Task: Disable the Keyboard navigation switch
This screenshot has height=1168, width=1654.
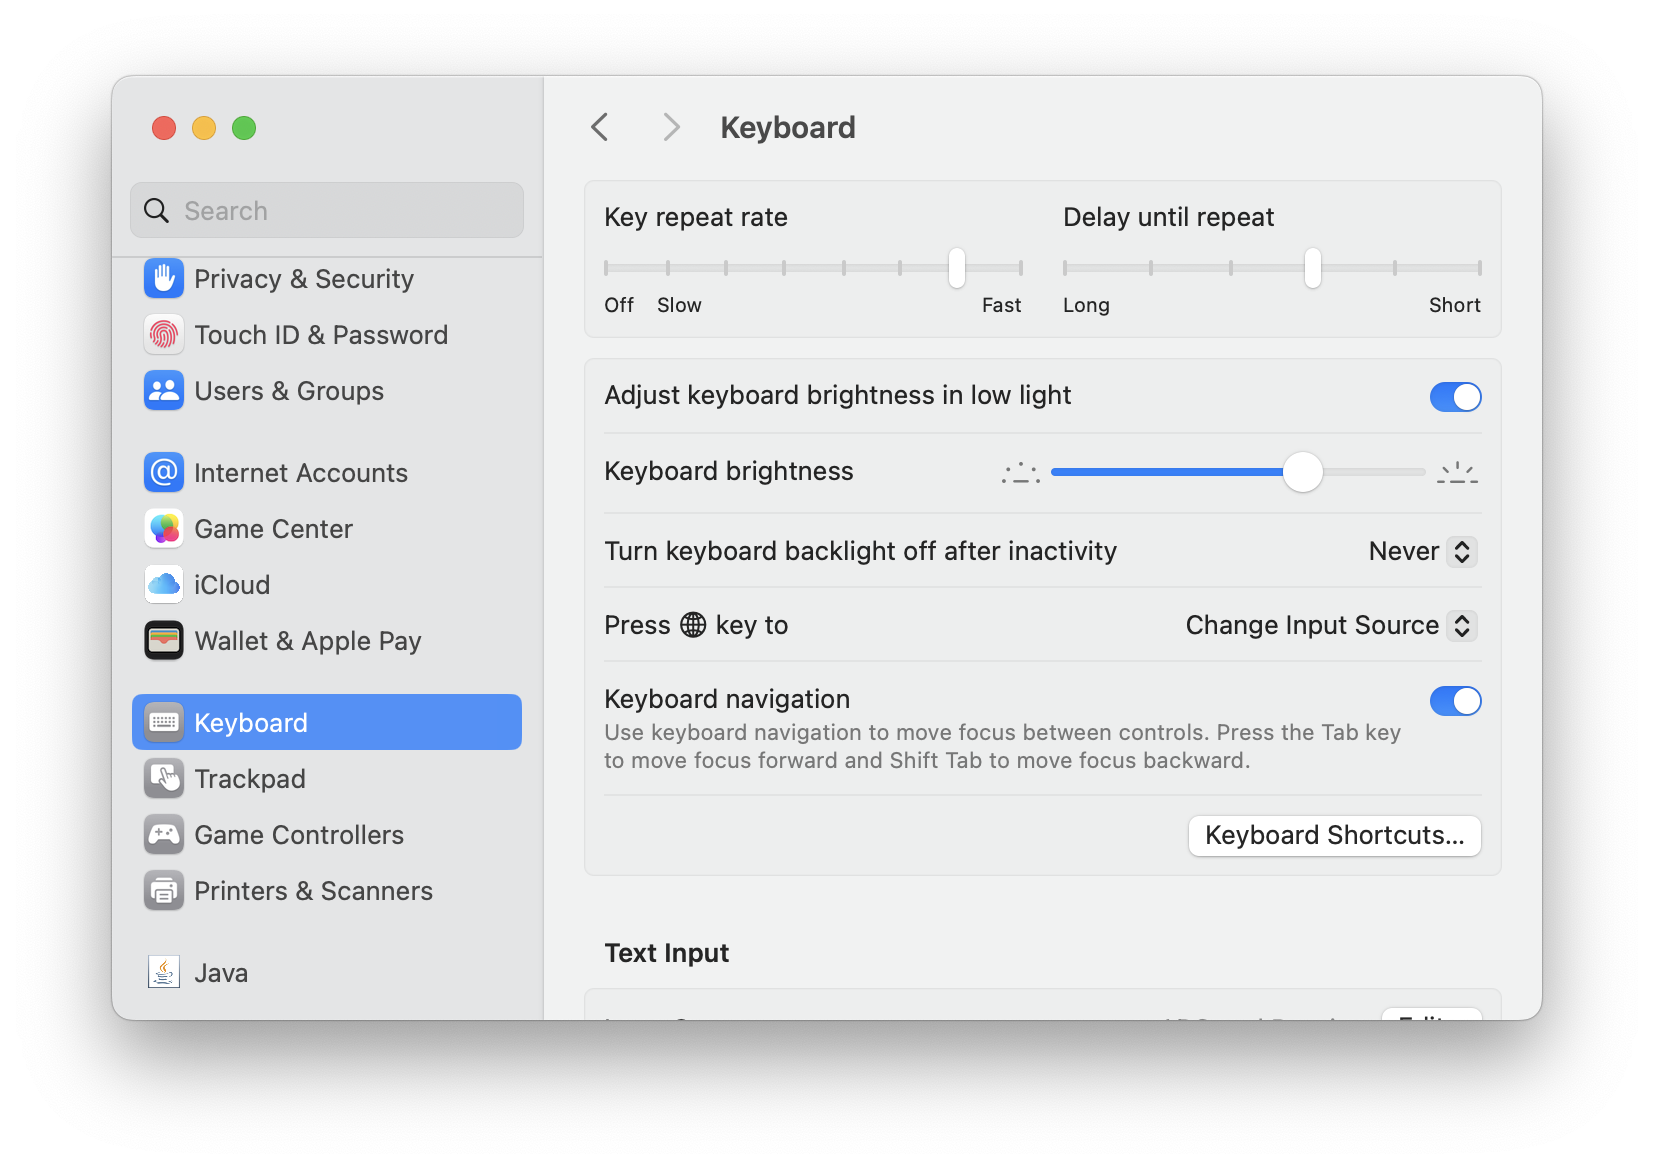Action: [1455, 701]
